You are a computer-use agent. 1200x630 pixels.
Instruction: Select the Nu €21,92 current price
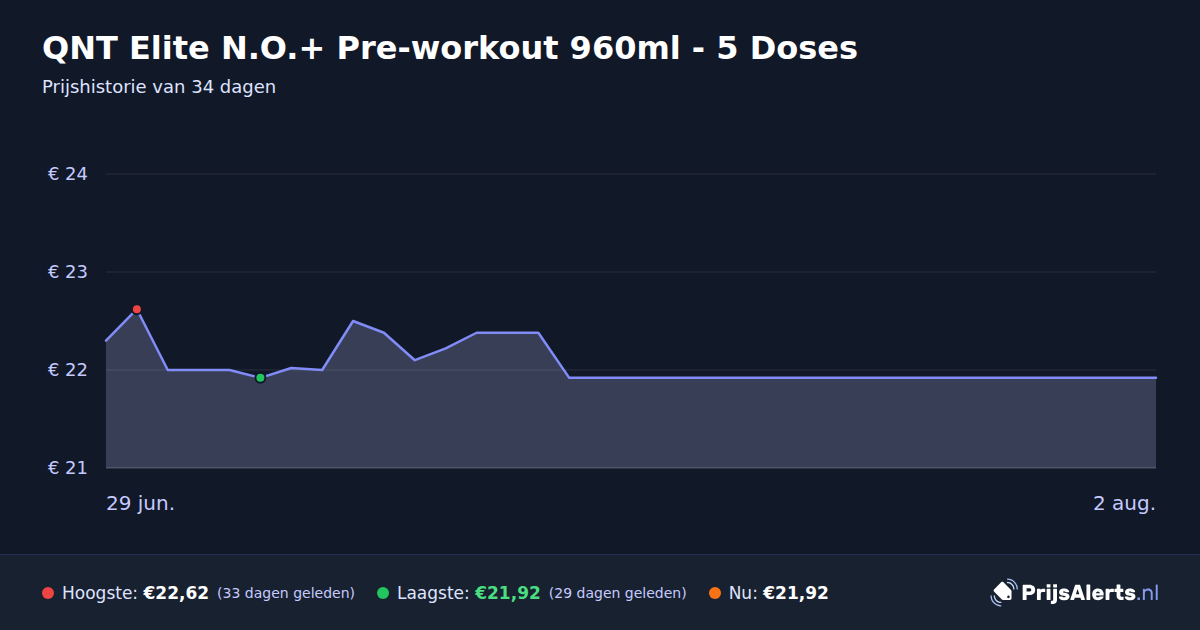coord(795,593)
